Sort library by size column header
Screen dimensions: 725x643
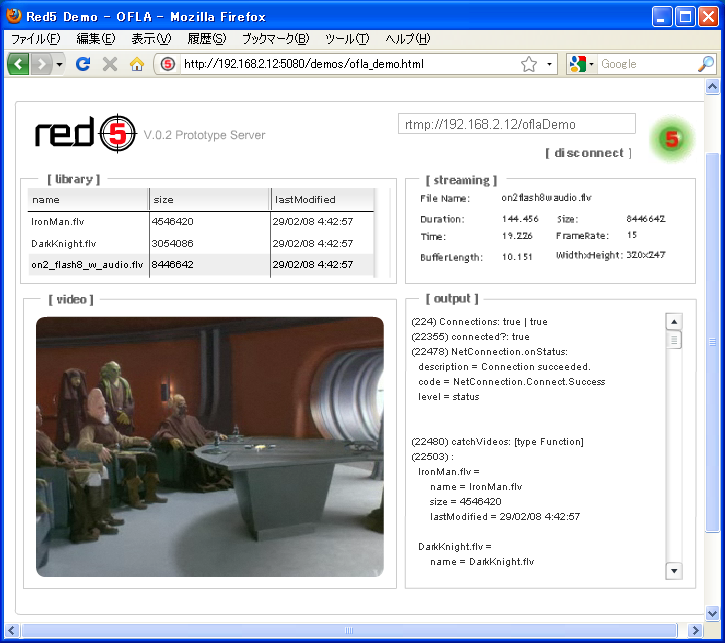(x=210, y=200)
